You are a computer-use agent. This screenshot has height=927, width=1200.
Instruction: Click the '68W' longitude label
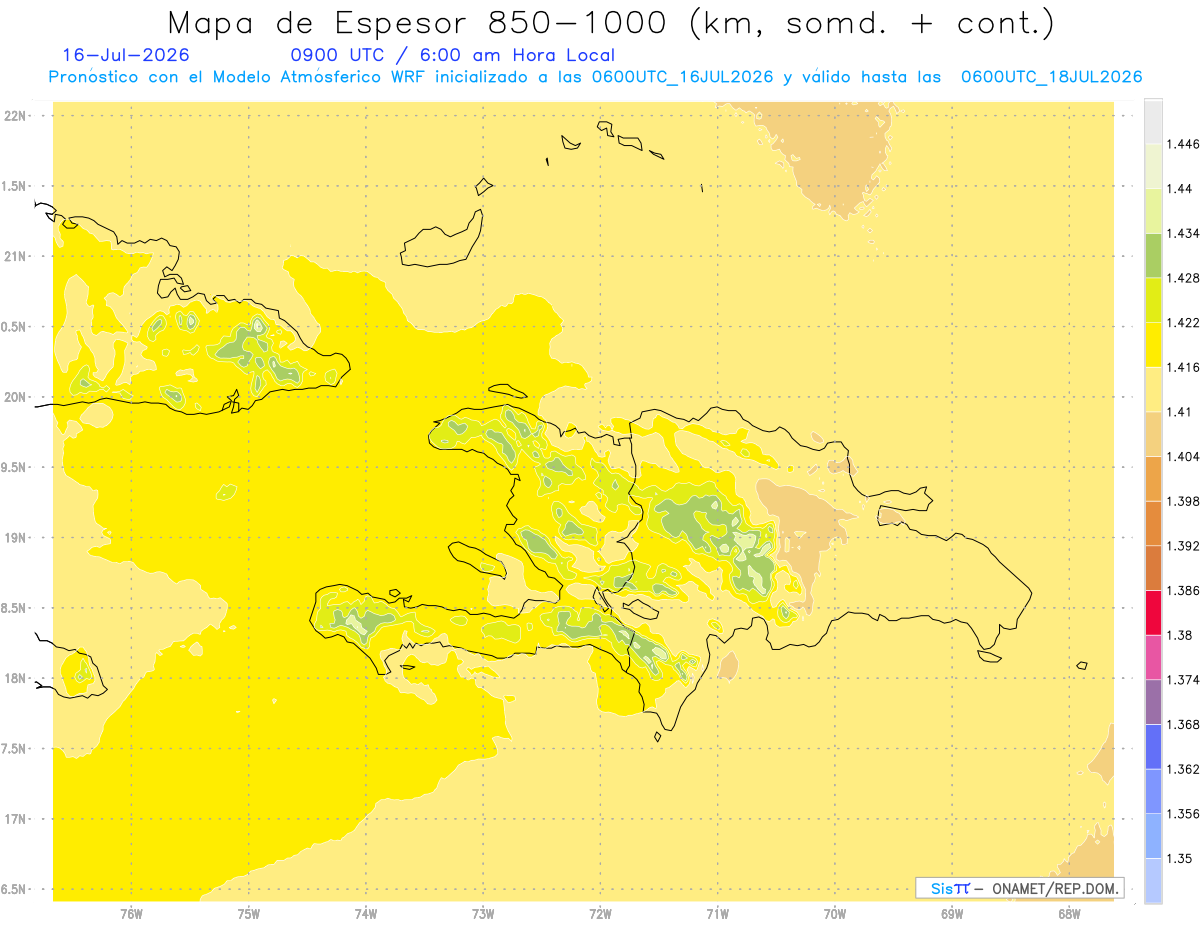point(1069,913)
